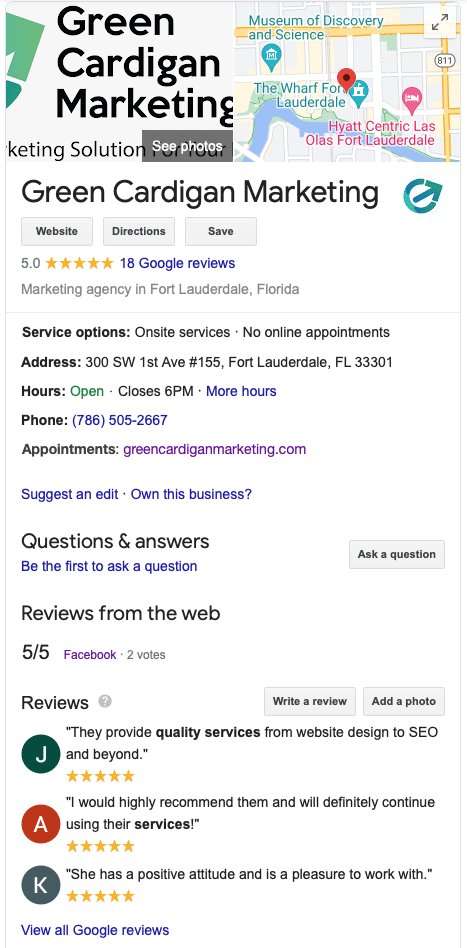Viewport: 467px width, 948px height.
Task: Click the pink Hyatt Centric hotel map icon
Action: pos(412,98)
